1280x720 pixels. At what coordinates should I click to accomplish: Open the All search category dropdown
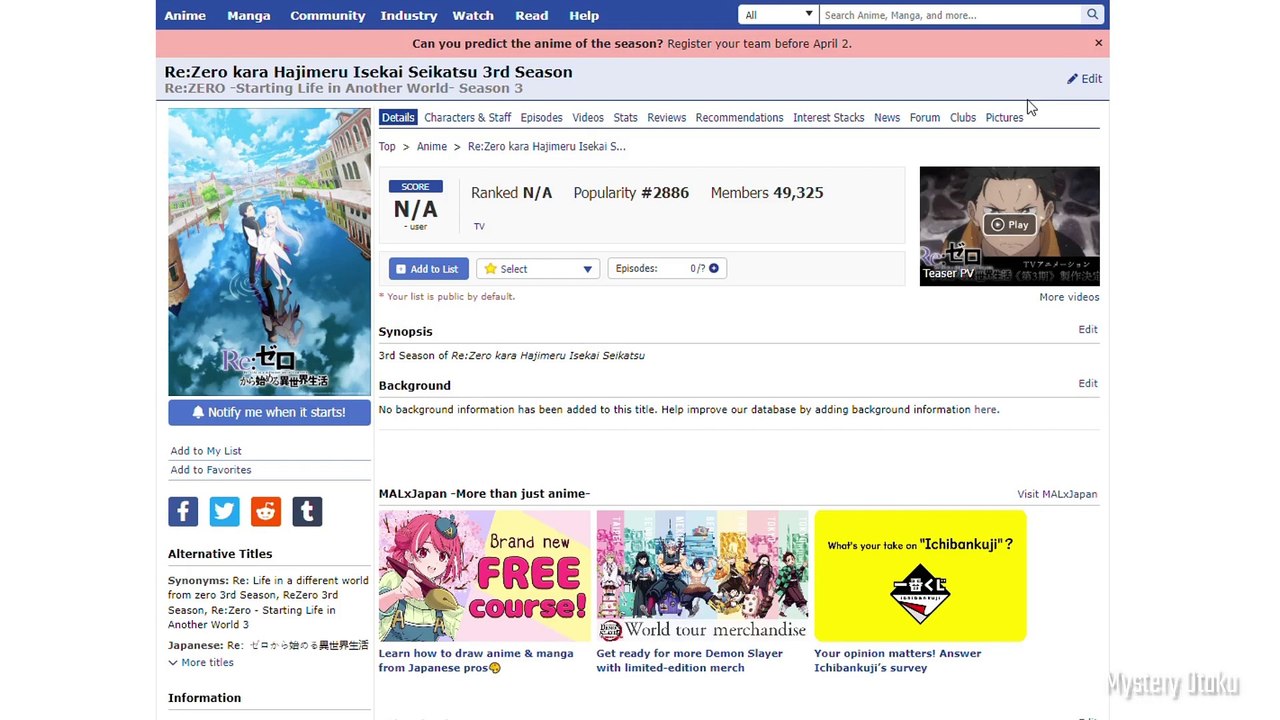coord(778,15)
